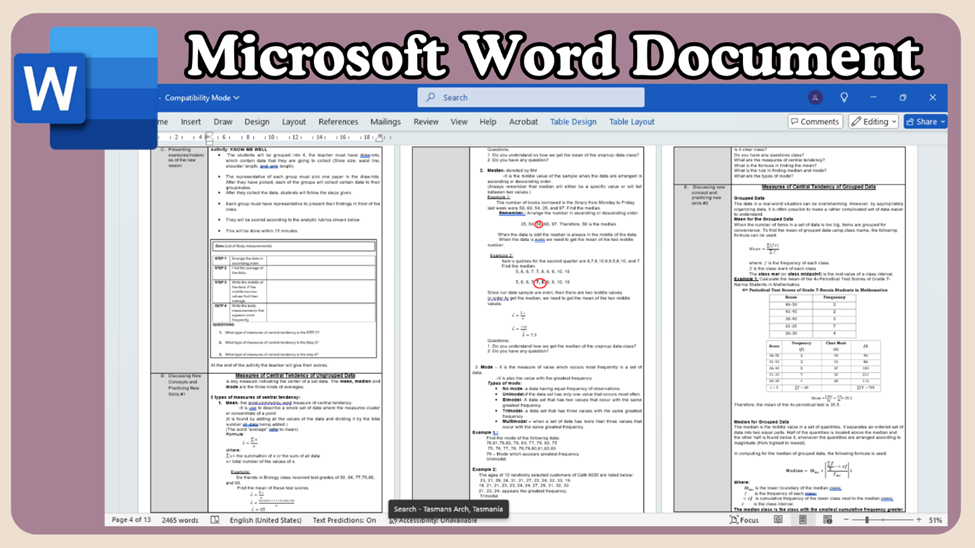
Task: Switch to Web Layout view icon
Action: click(828, 520)
